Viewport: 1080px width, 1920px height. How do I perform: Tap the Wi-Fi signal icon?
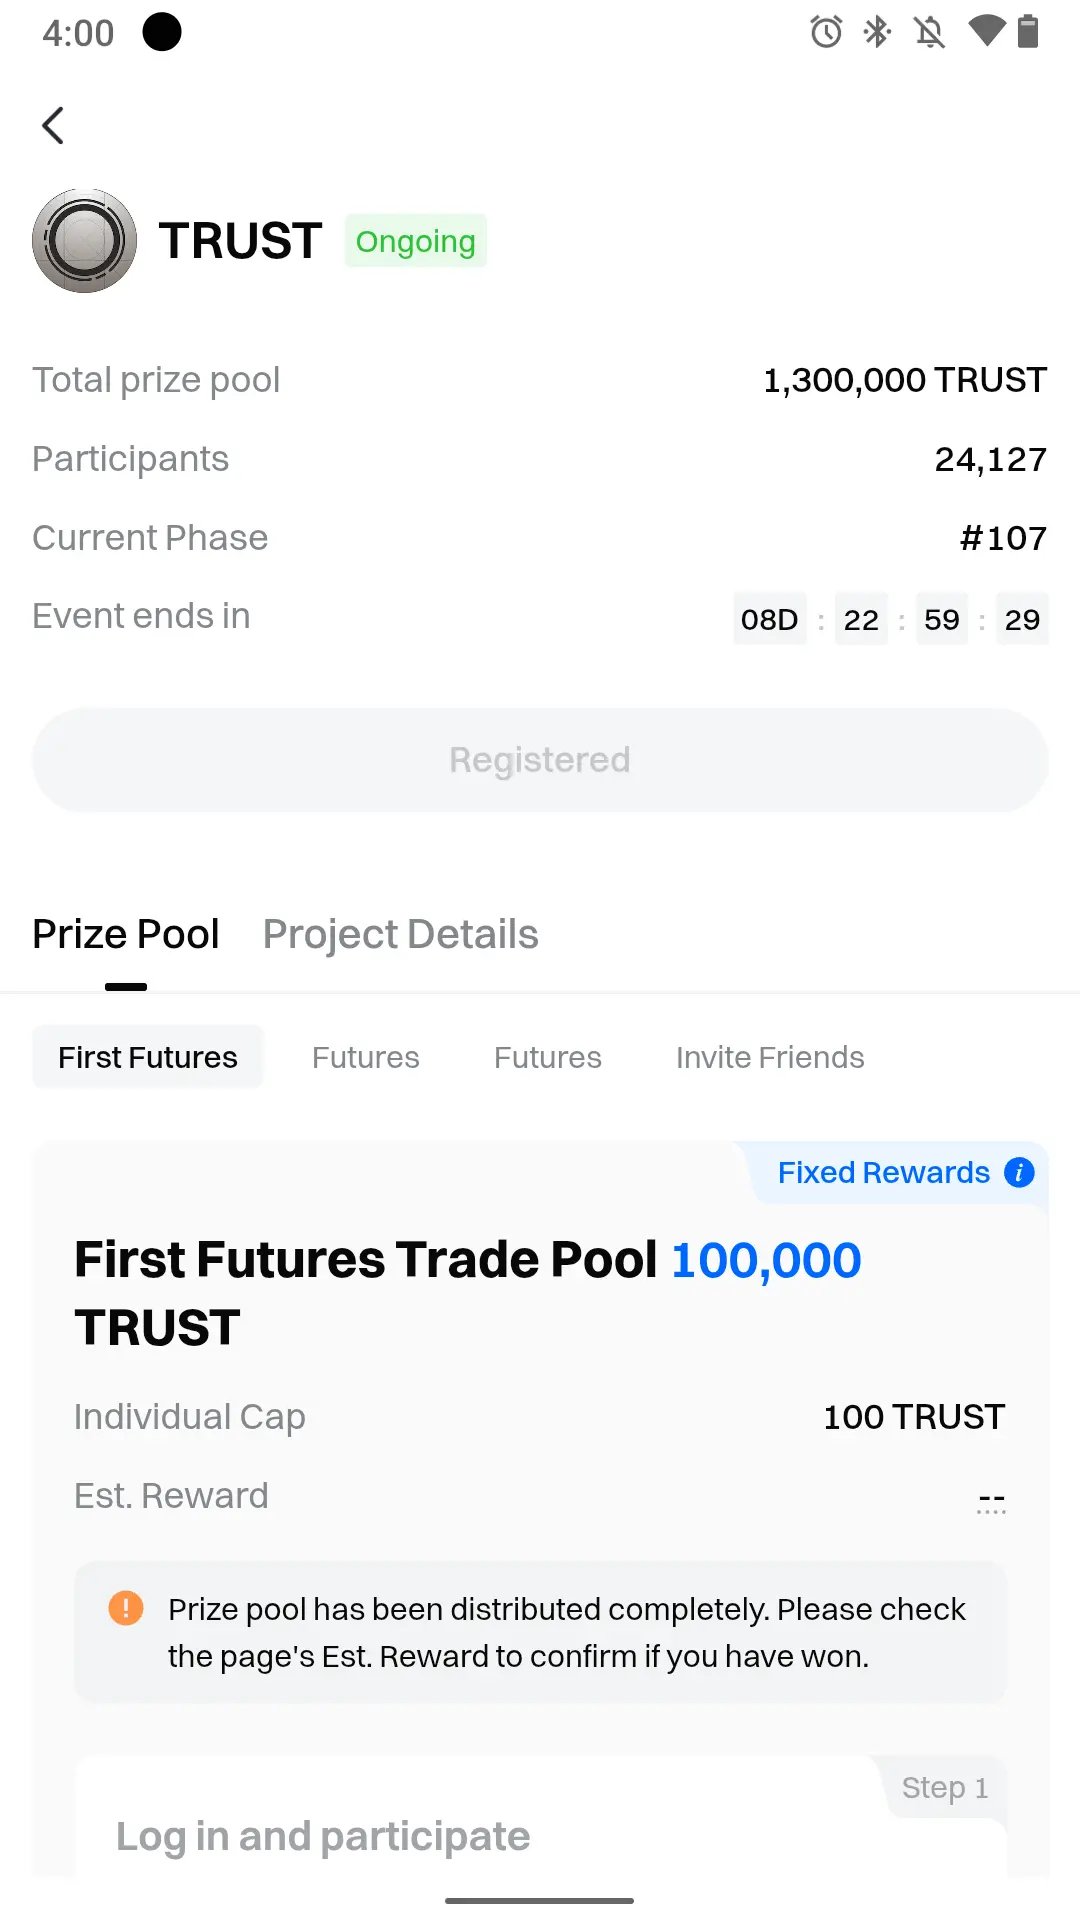tap(986, 32)
